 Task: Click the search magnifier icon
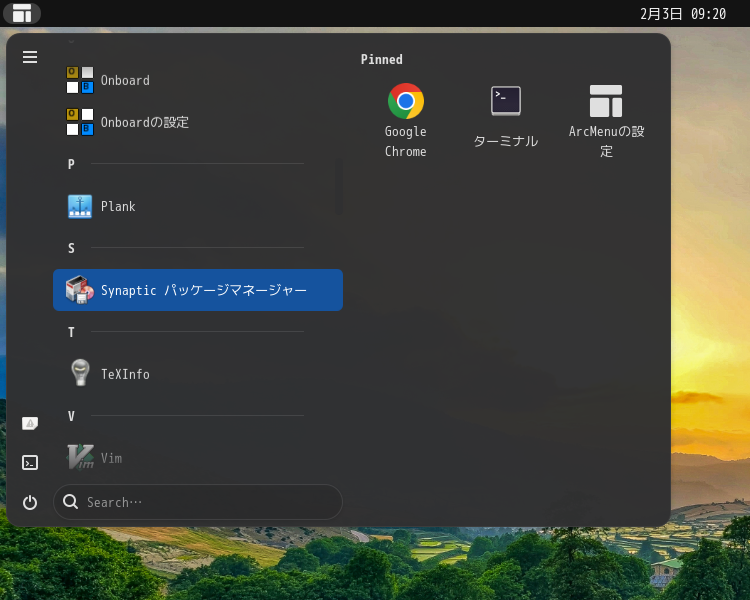click(71, 502)
